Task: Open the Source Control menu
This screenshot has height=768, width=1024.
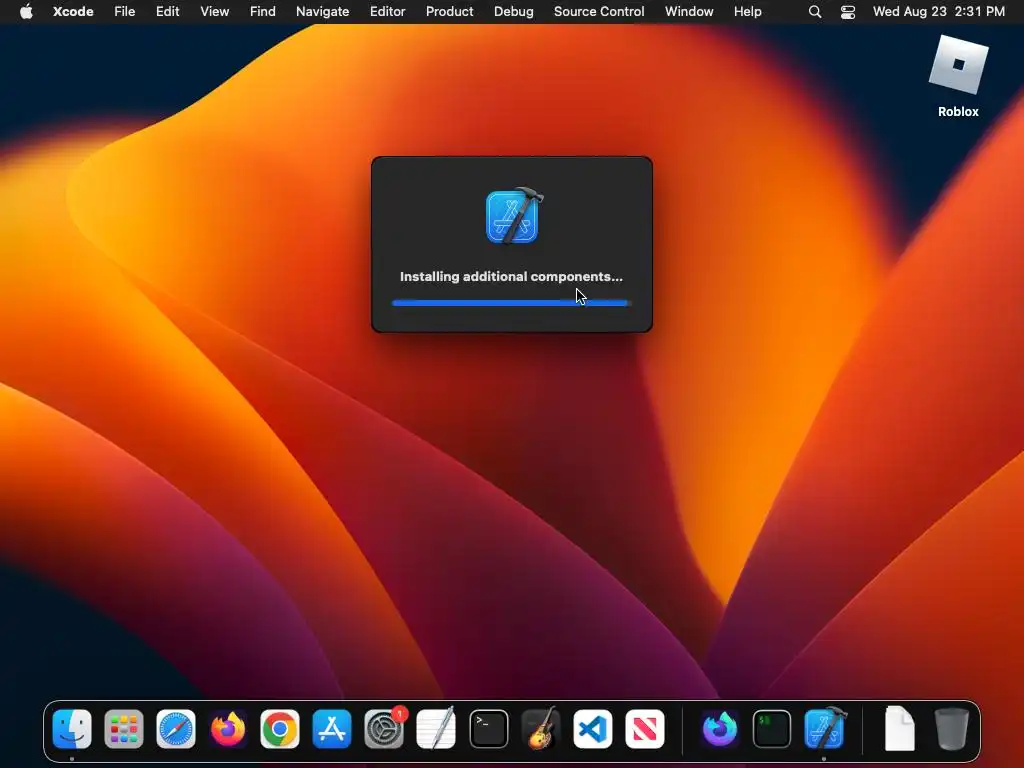Action: pos(599,11)
